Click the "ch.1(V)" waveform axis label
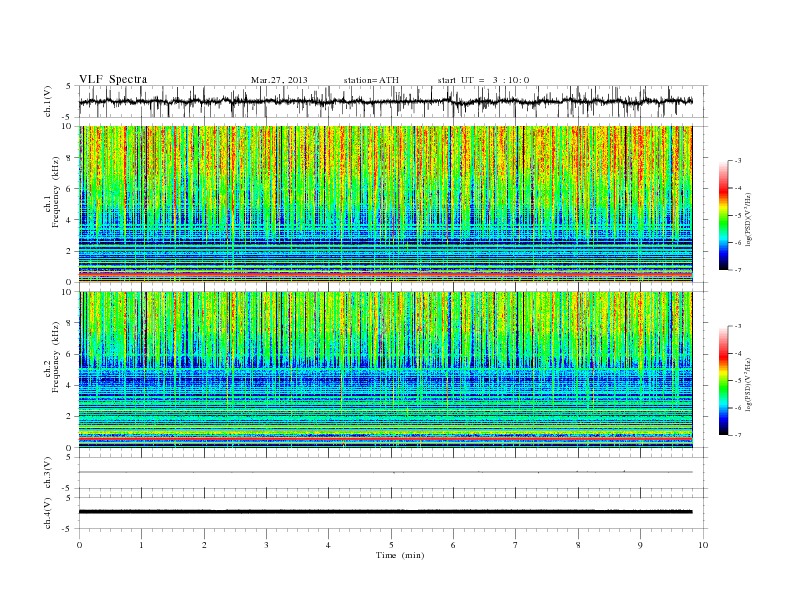 click(x=48, y=101)
